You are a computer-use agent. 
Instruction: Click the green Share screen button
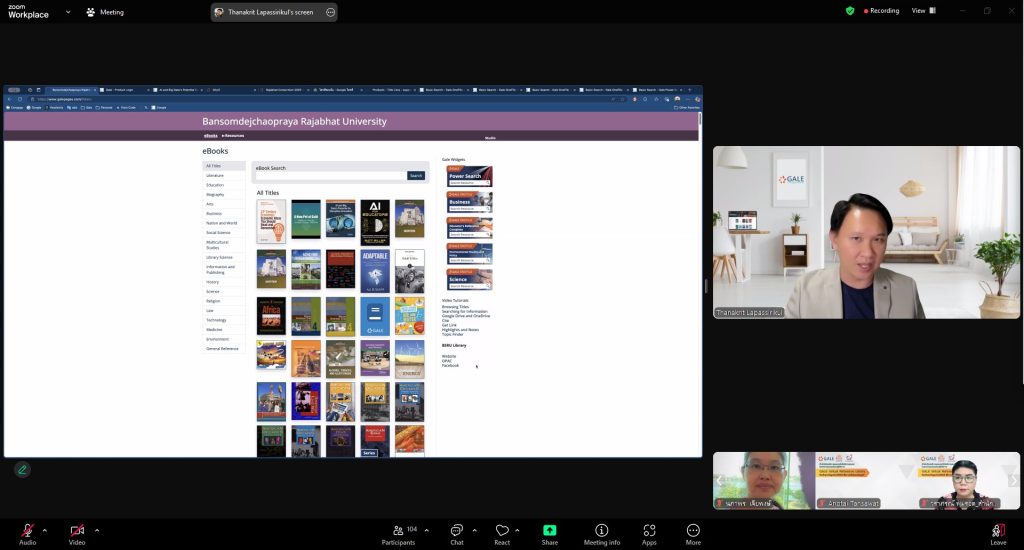click(x=550, y=534)
